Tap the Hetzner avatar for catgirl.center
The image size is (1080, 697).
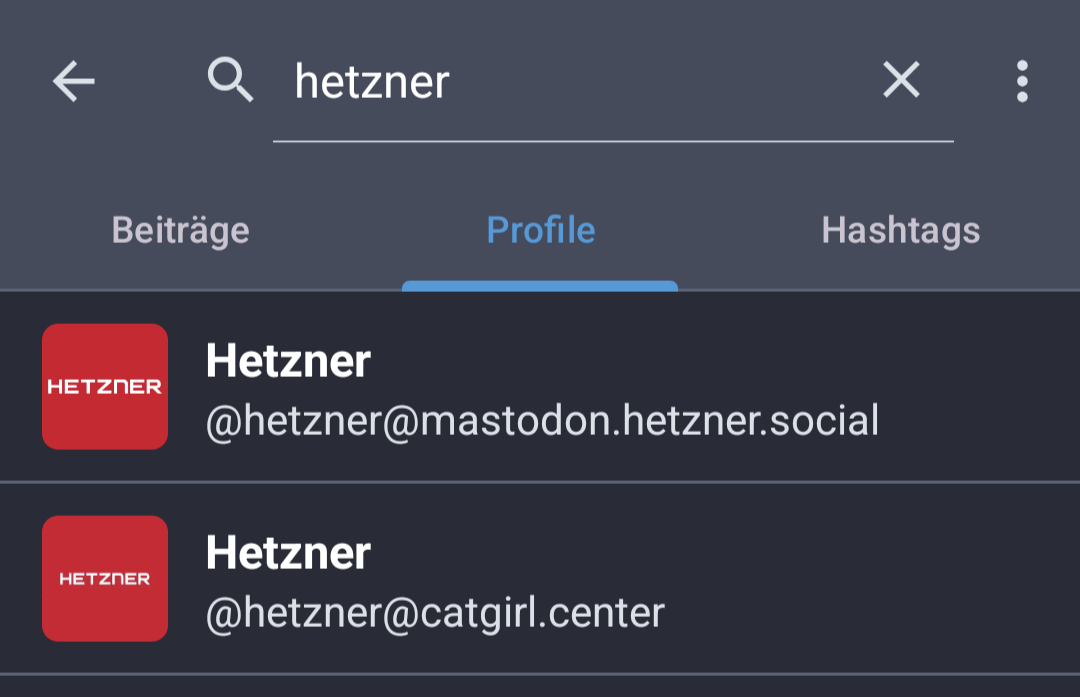(x=105, y=579)
